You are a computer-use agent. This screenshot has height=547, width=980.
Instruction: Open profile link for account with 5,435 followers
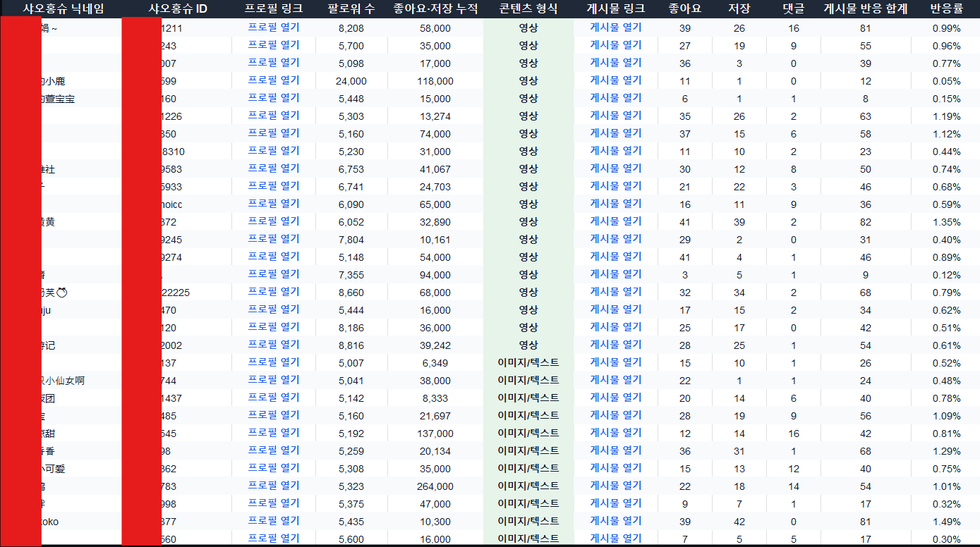[x=274, y=521]
